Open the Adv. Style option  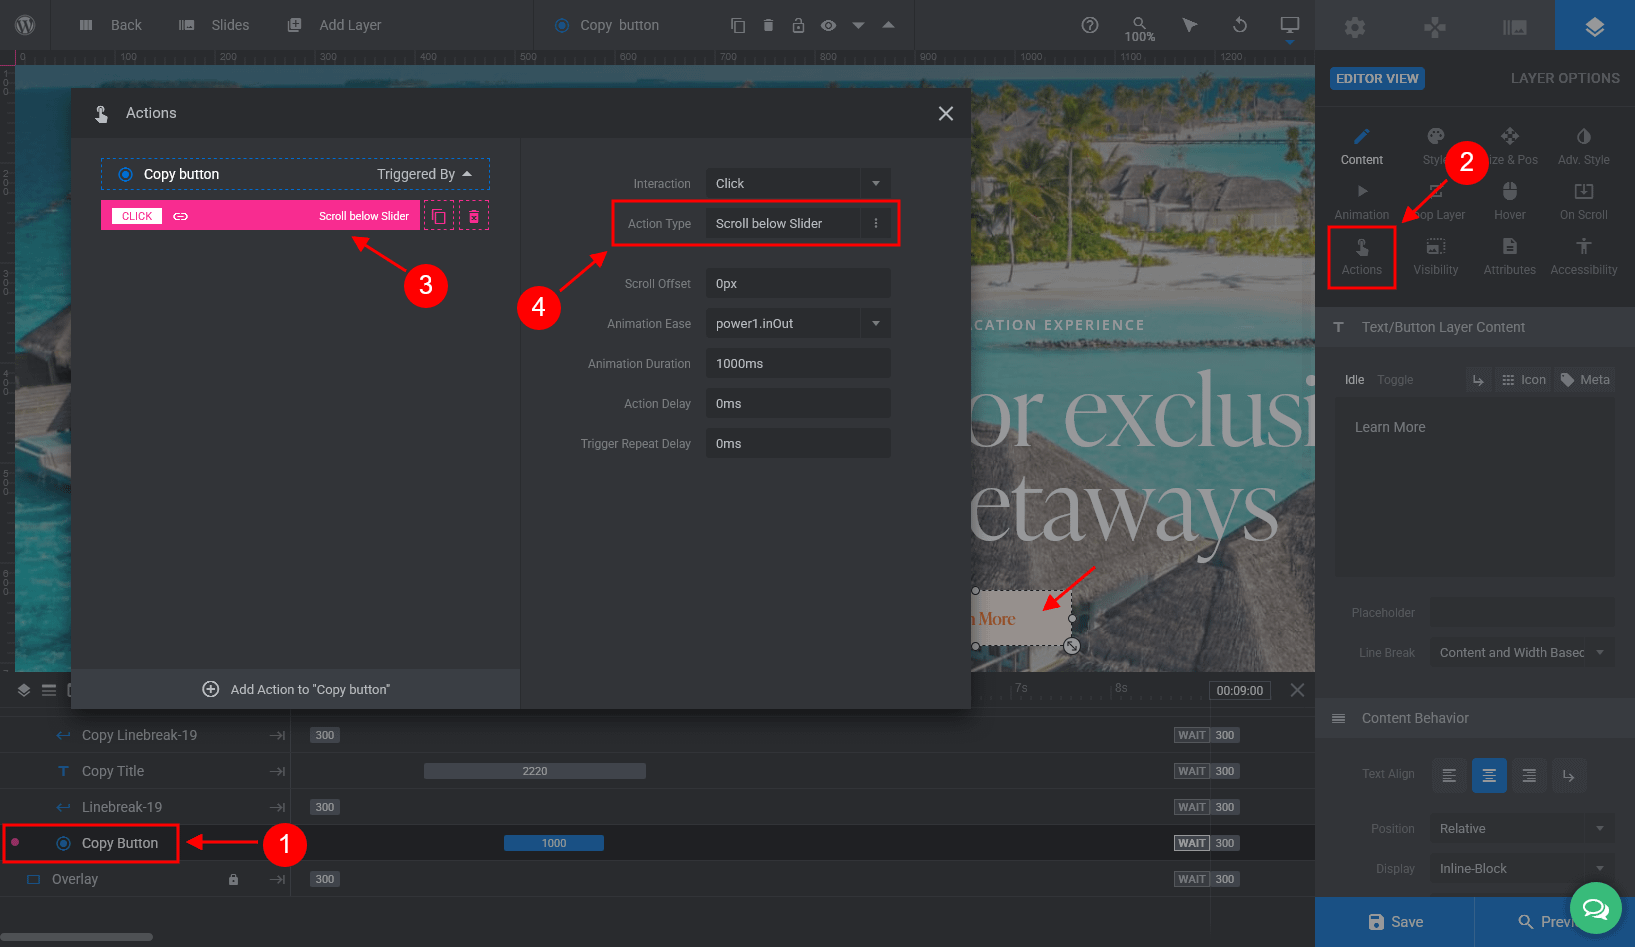pyautogui.click(x=1584, y=146)
